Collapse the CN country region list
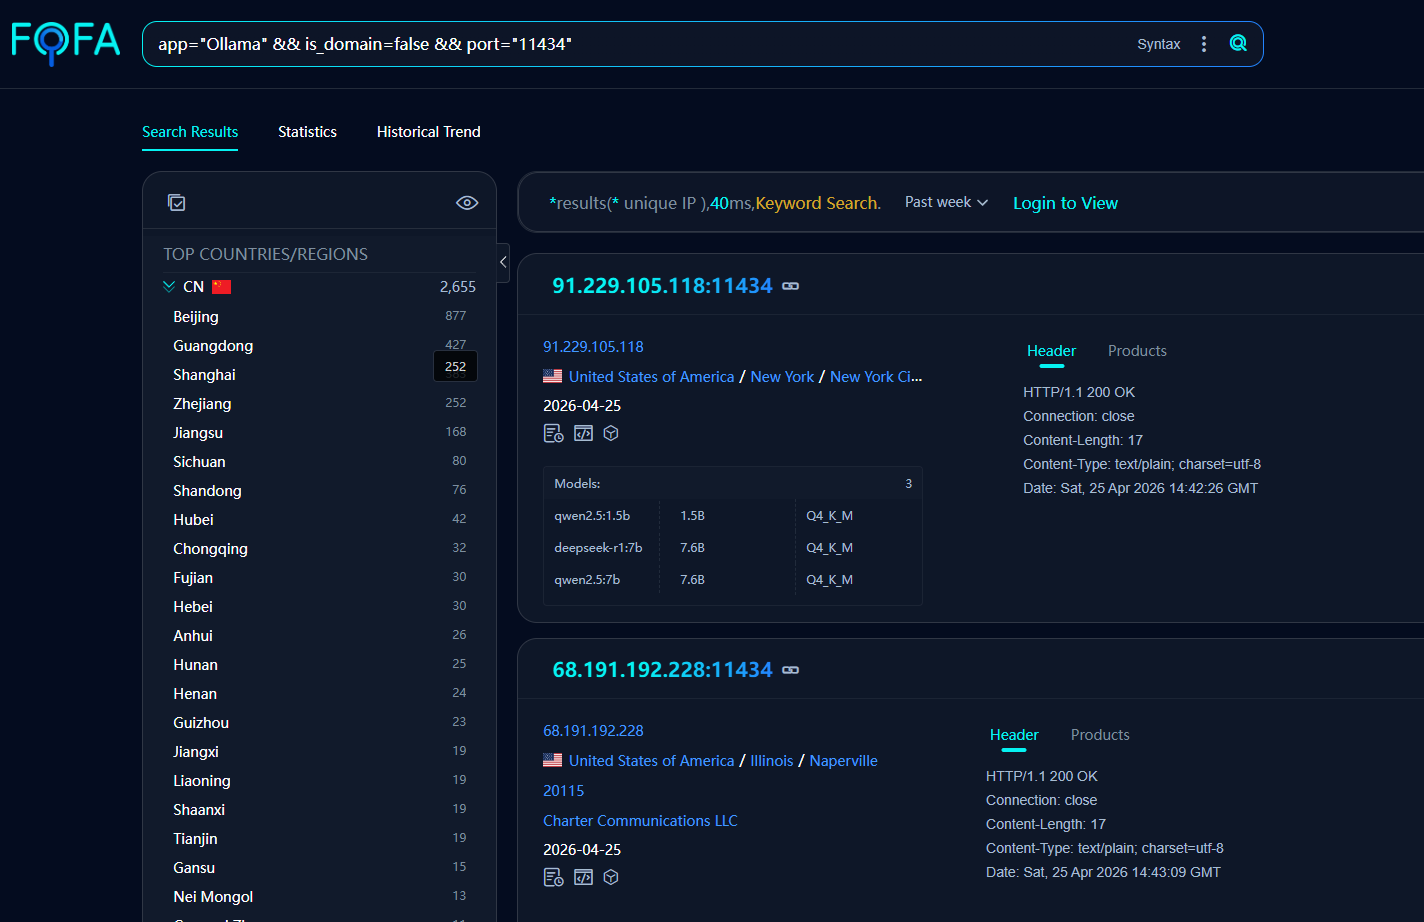The image size is (1424, 922). click(x=169, y=287)
